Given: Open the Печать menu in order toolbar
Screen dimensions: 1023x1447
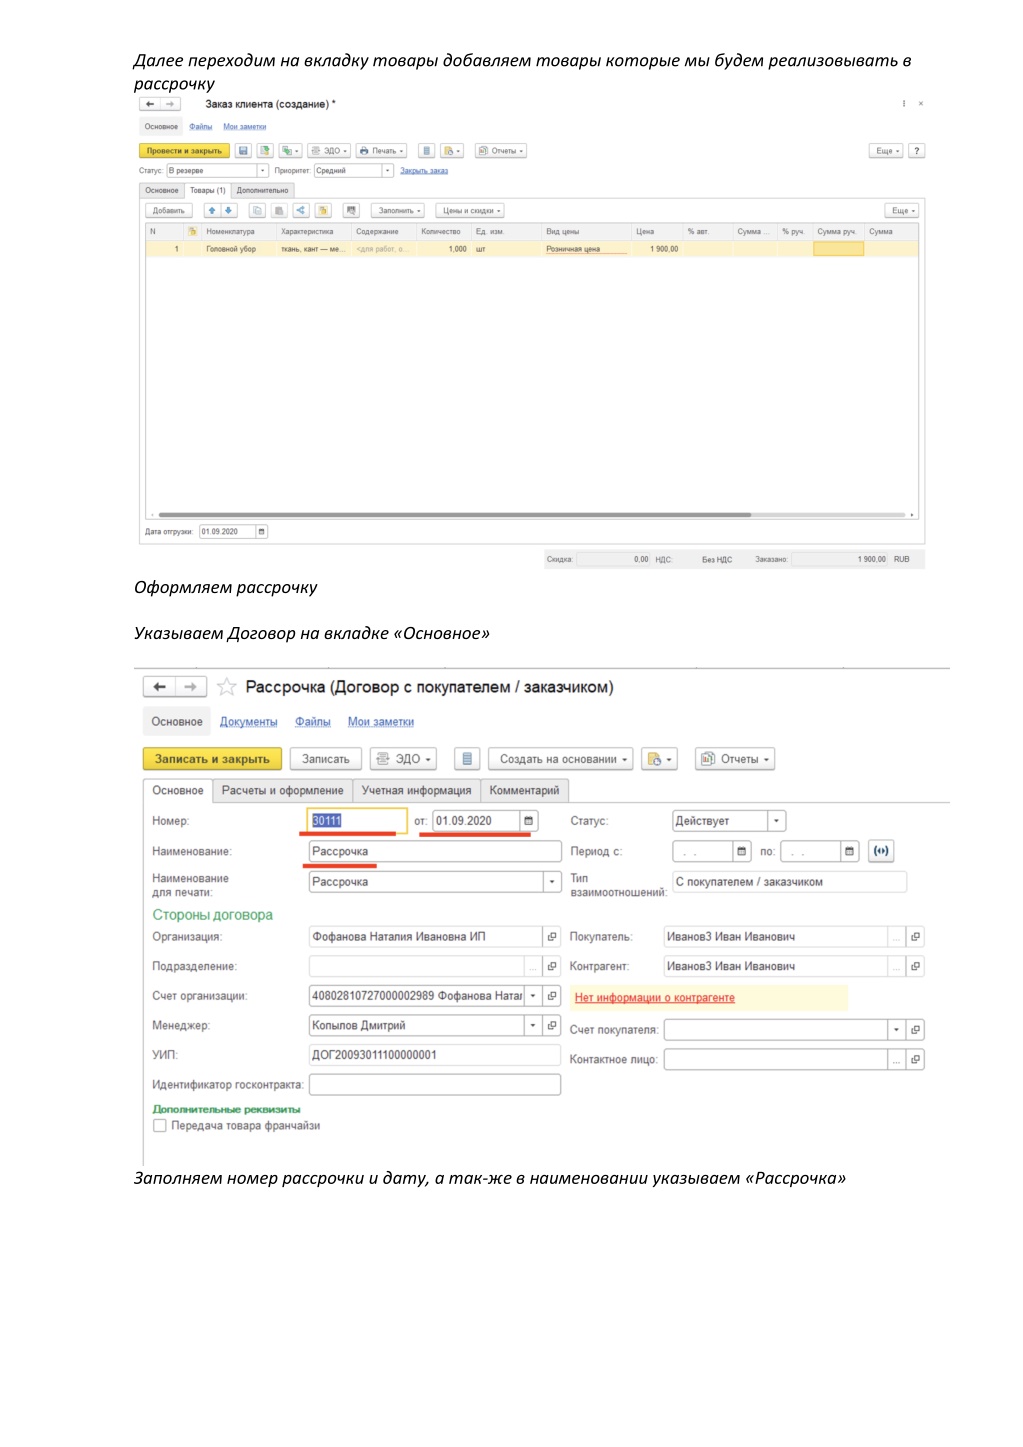Looking at the screenshot, I should tap(382, 151).
